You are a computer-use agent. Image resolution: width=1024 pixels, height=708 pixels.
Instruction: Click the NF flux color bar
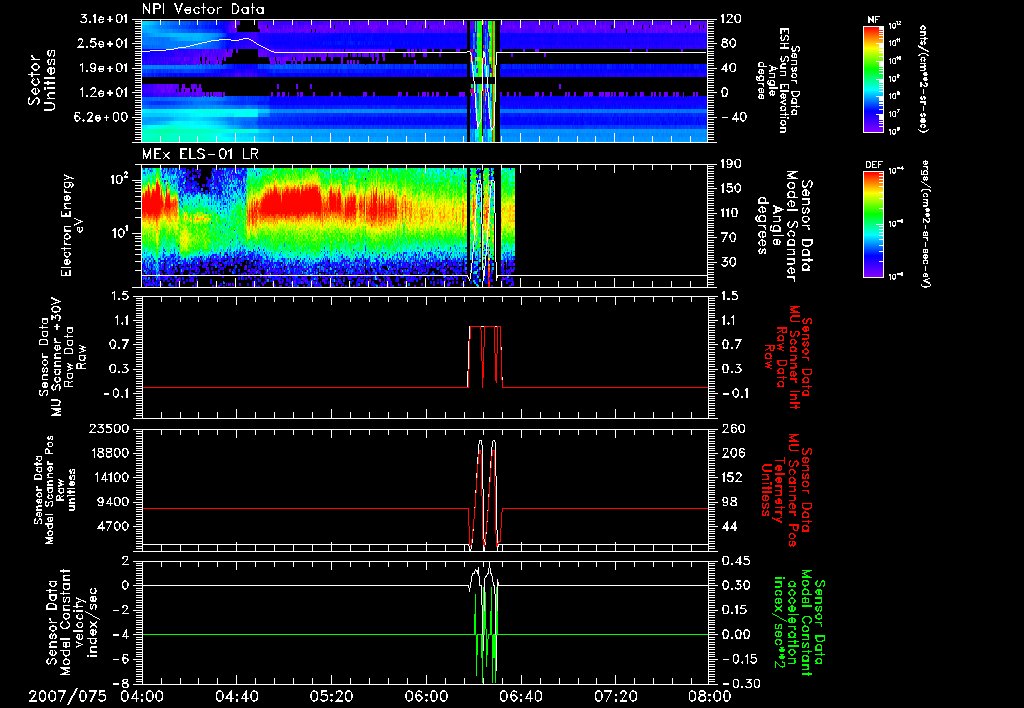click(x=874, y=78)
